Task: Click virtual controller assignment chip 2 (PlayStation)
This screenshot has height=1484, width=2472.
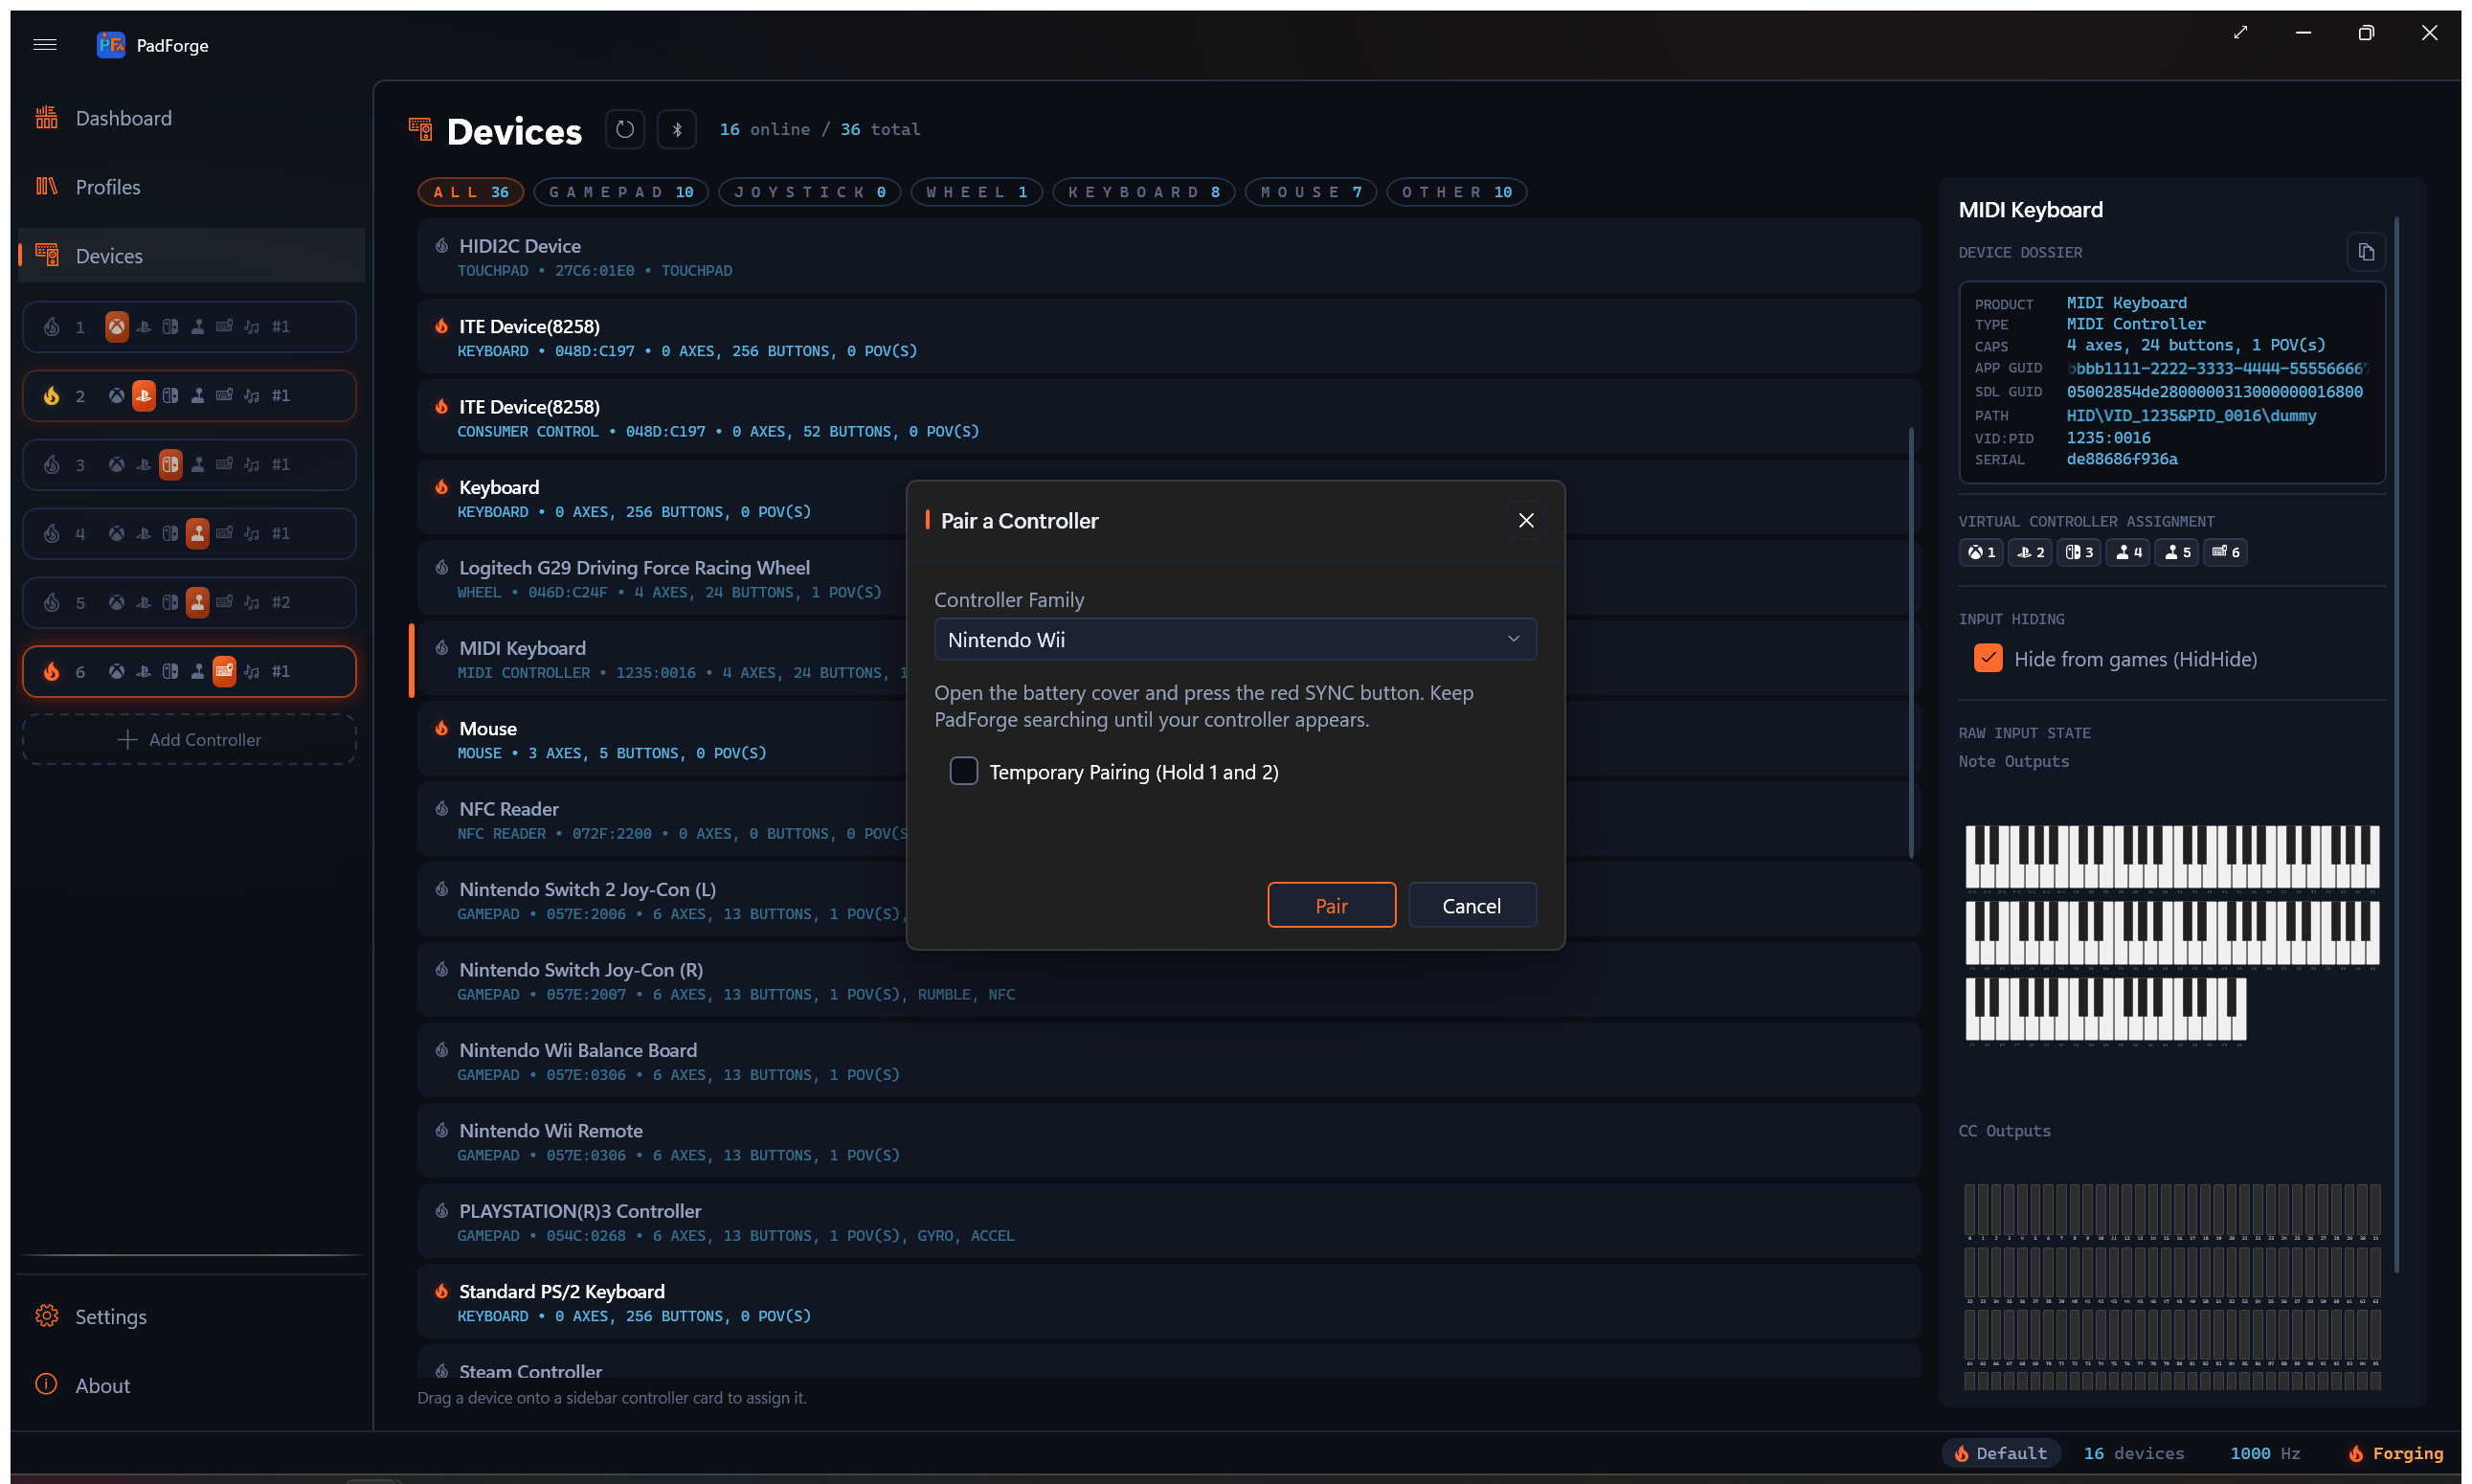Action: [x=2030, y=553]
